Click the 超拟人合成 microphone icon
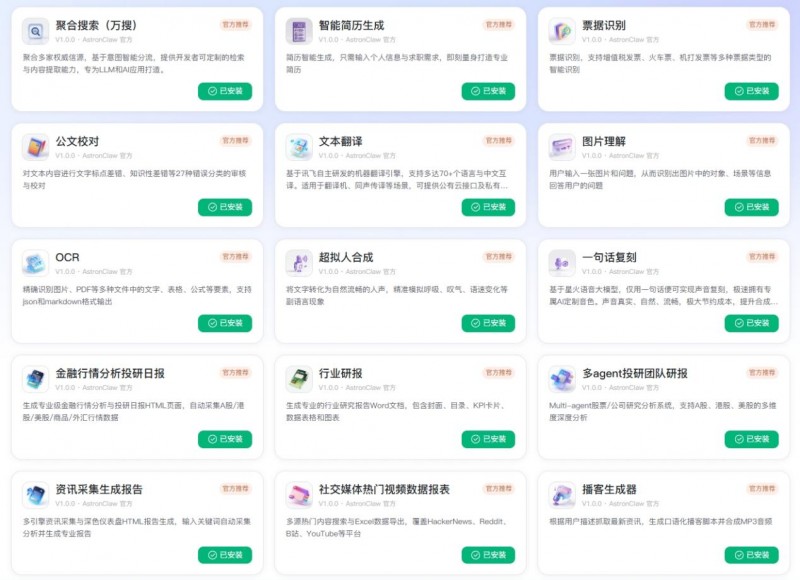Viewport: 800px width, 580px height. pos(299,263)
